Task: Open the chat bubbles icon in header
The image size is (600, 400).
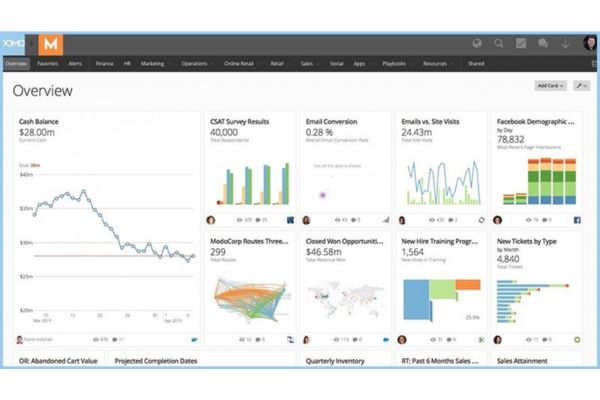Action: pyautogui.click(x=543, y=44)
